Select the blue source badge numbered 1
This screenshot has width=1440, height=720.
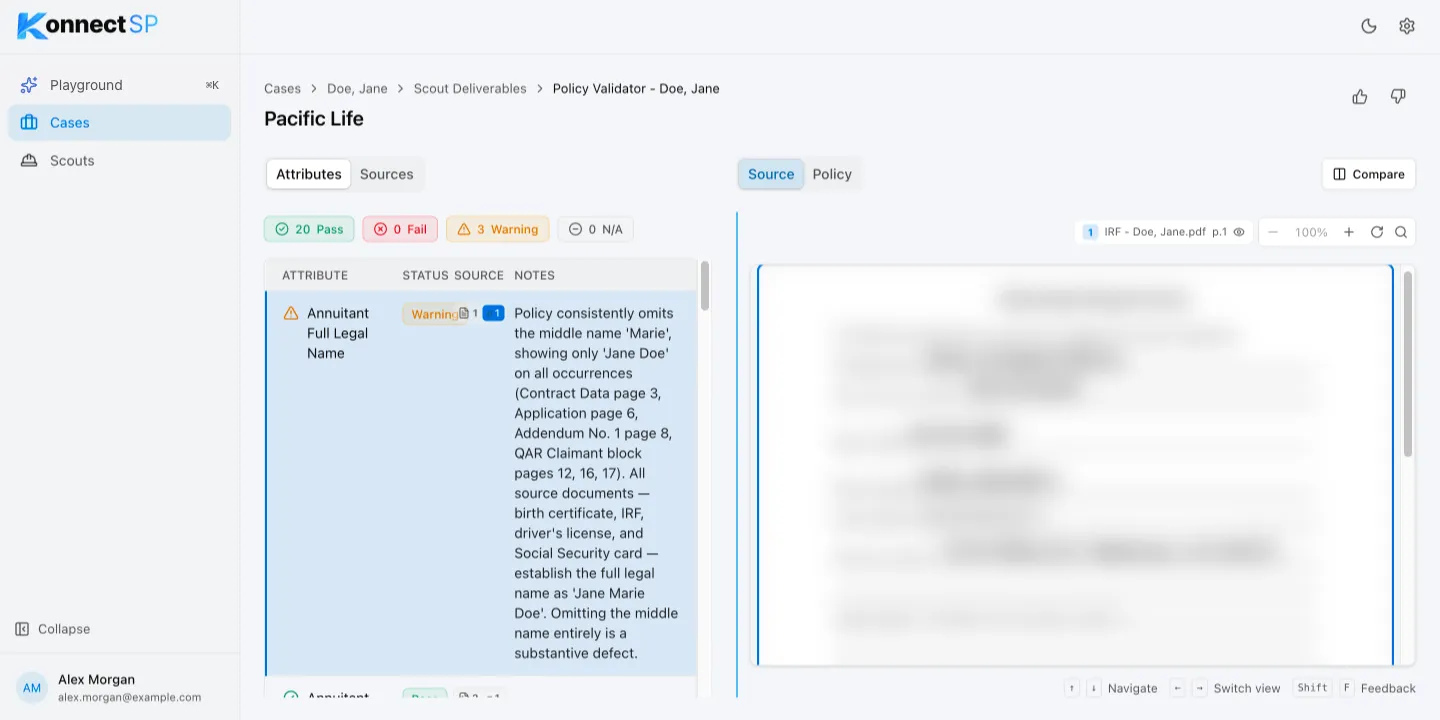(x=493, y=313)
